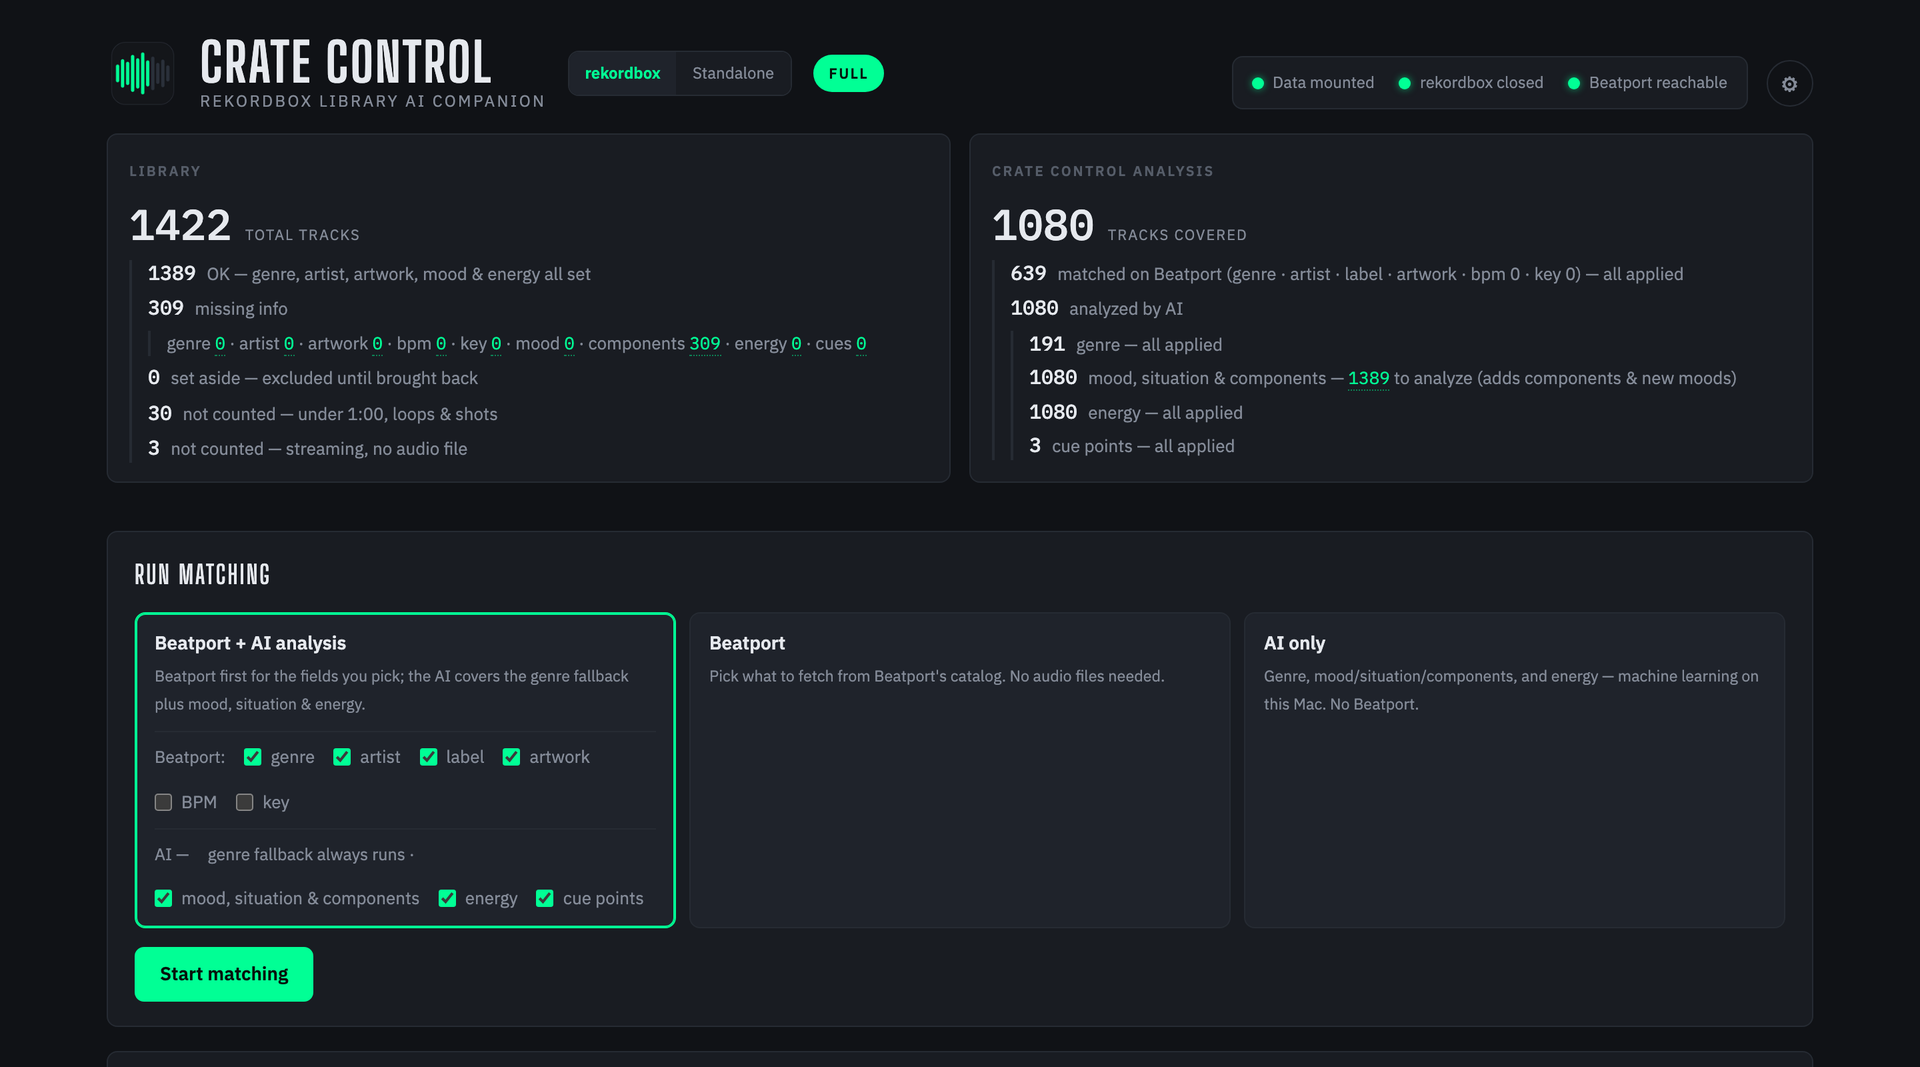This screenshot has height=1067, width=1920.
Task: Open the 1389 to analyze link
Action: click(1368, 378)
